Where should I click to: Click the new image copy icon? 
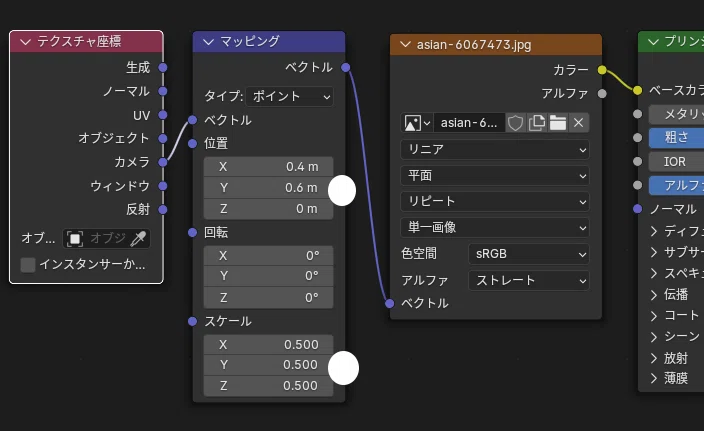click(537, 123)
